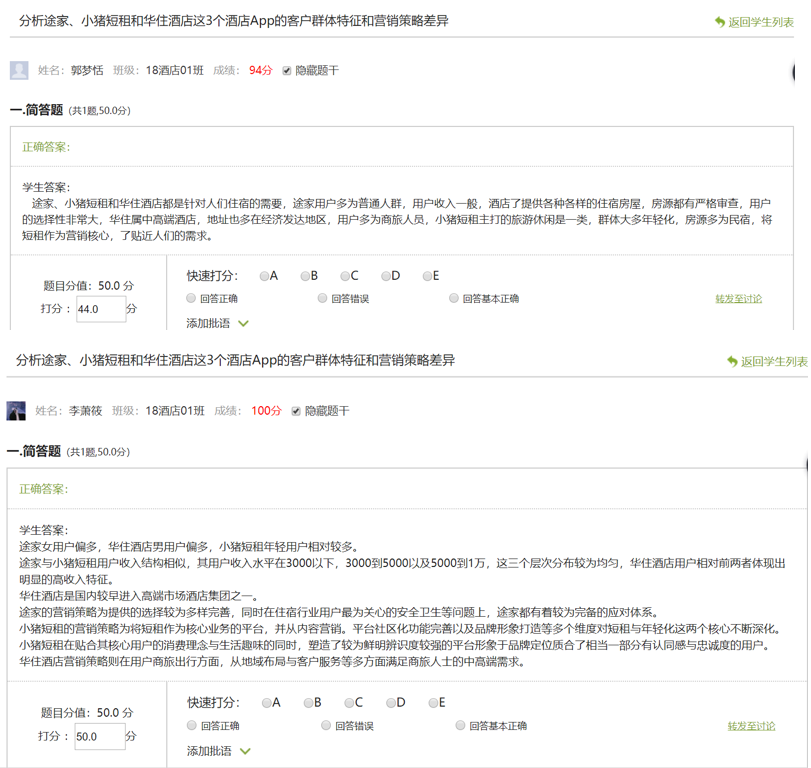Click 添加批语 label for 郭梦恬's answer
This screenshot has width=811, height=768.
pos(208,323)
